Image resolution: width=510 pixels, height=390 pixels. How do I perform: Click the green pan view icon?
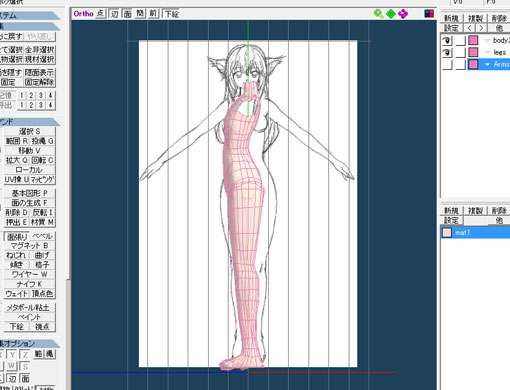click(x=391, y=14)
